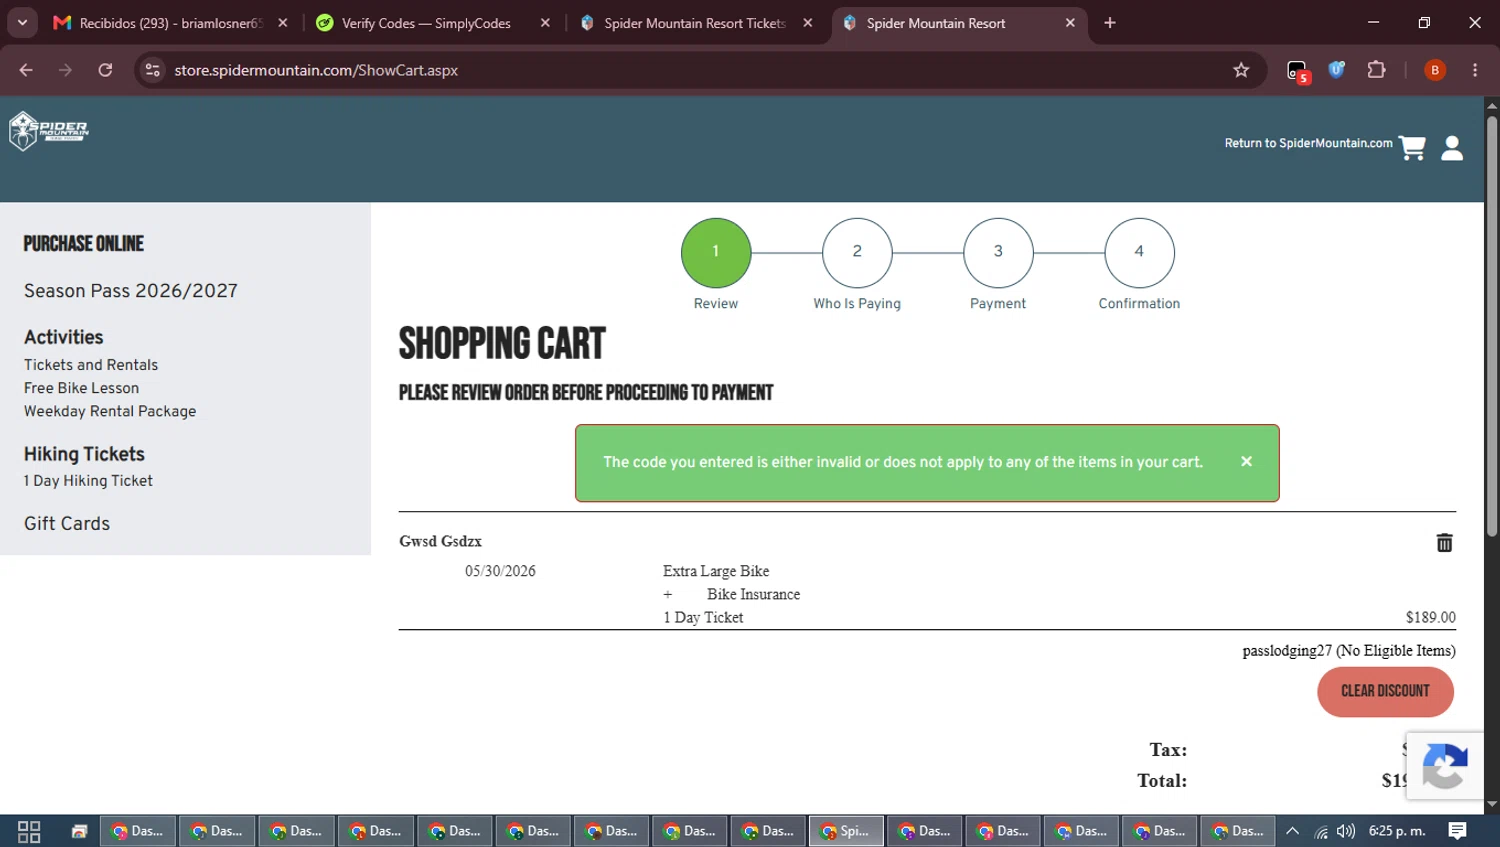Close the Spider Mountain Resort Tickets tab
This screenshot has width=1500, height=847.
point(808,23)
